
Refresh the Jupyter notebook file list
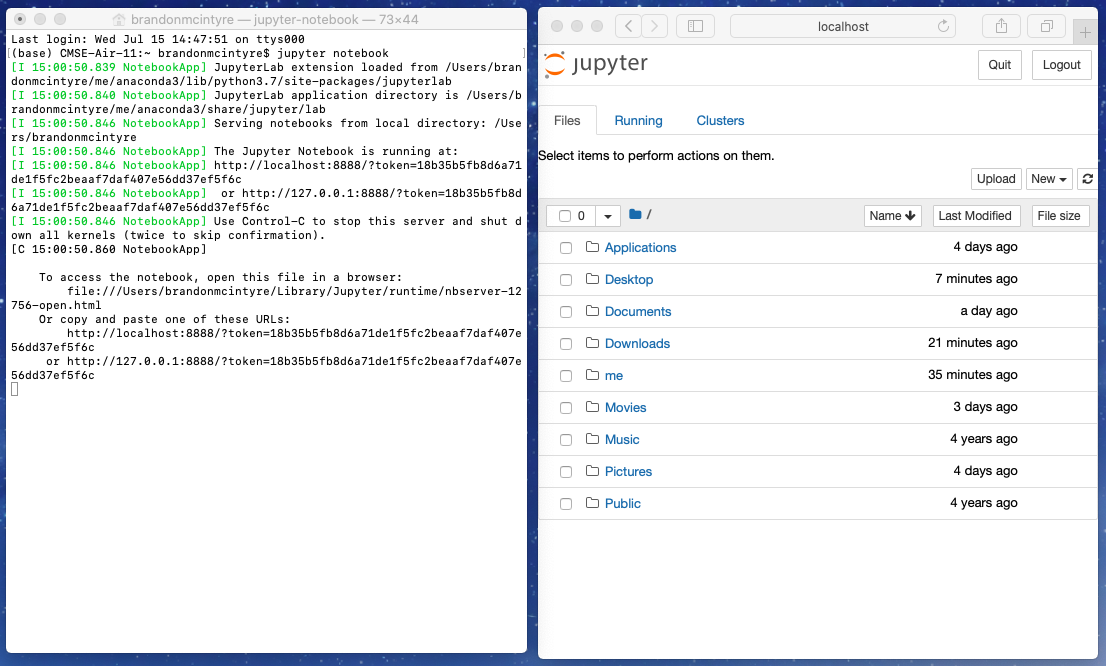(1088, 179)
